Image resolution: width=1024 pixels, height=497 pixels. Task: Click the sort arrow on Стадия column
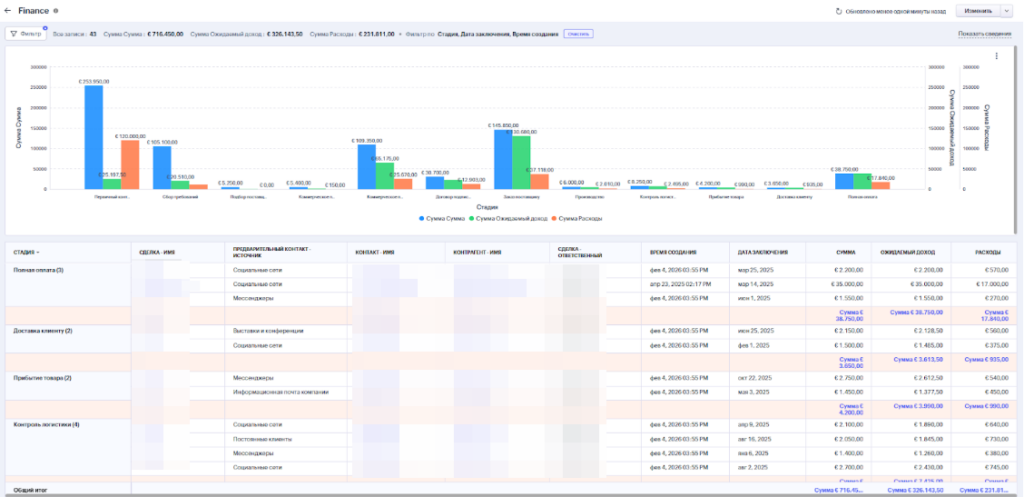click(39, 253)
